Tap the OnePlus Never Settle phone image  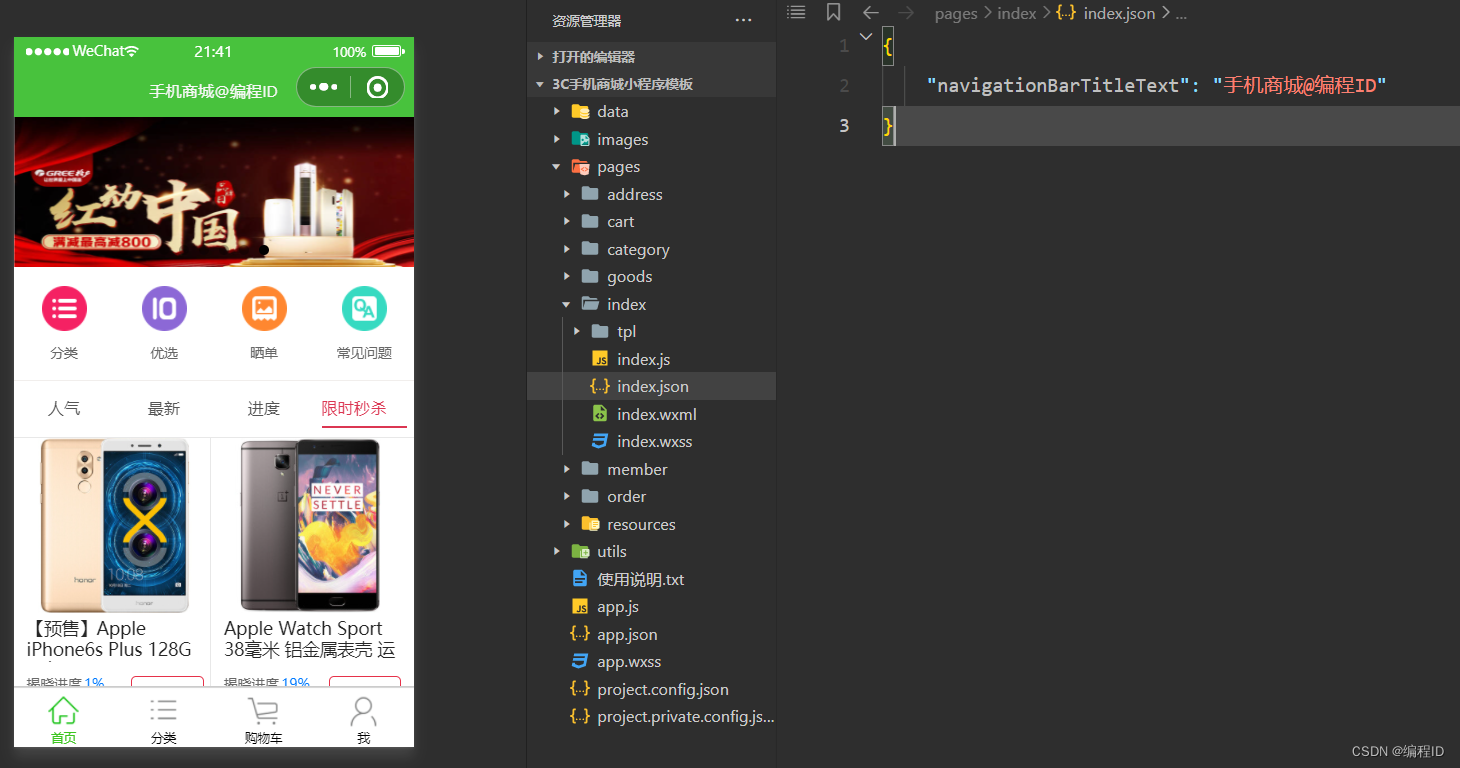(x=311, y=525)
